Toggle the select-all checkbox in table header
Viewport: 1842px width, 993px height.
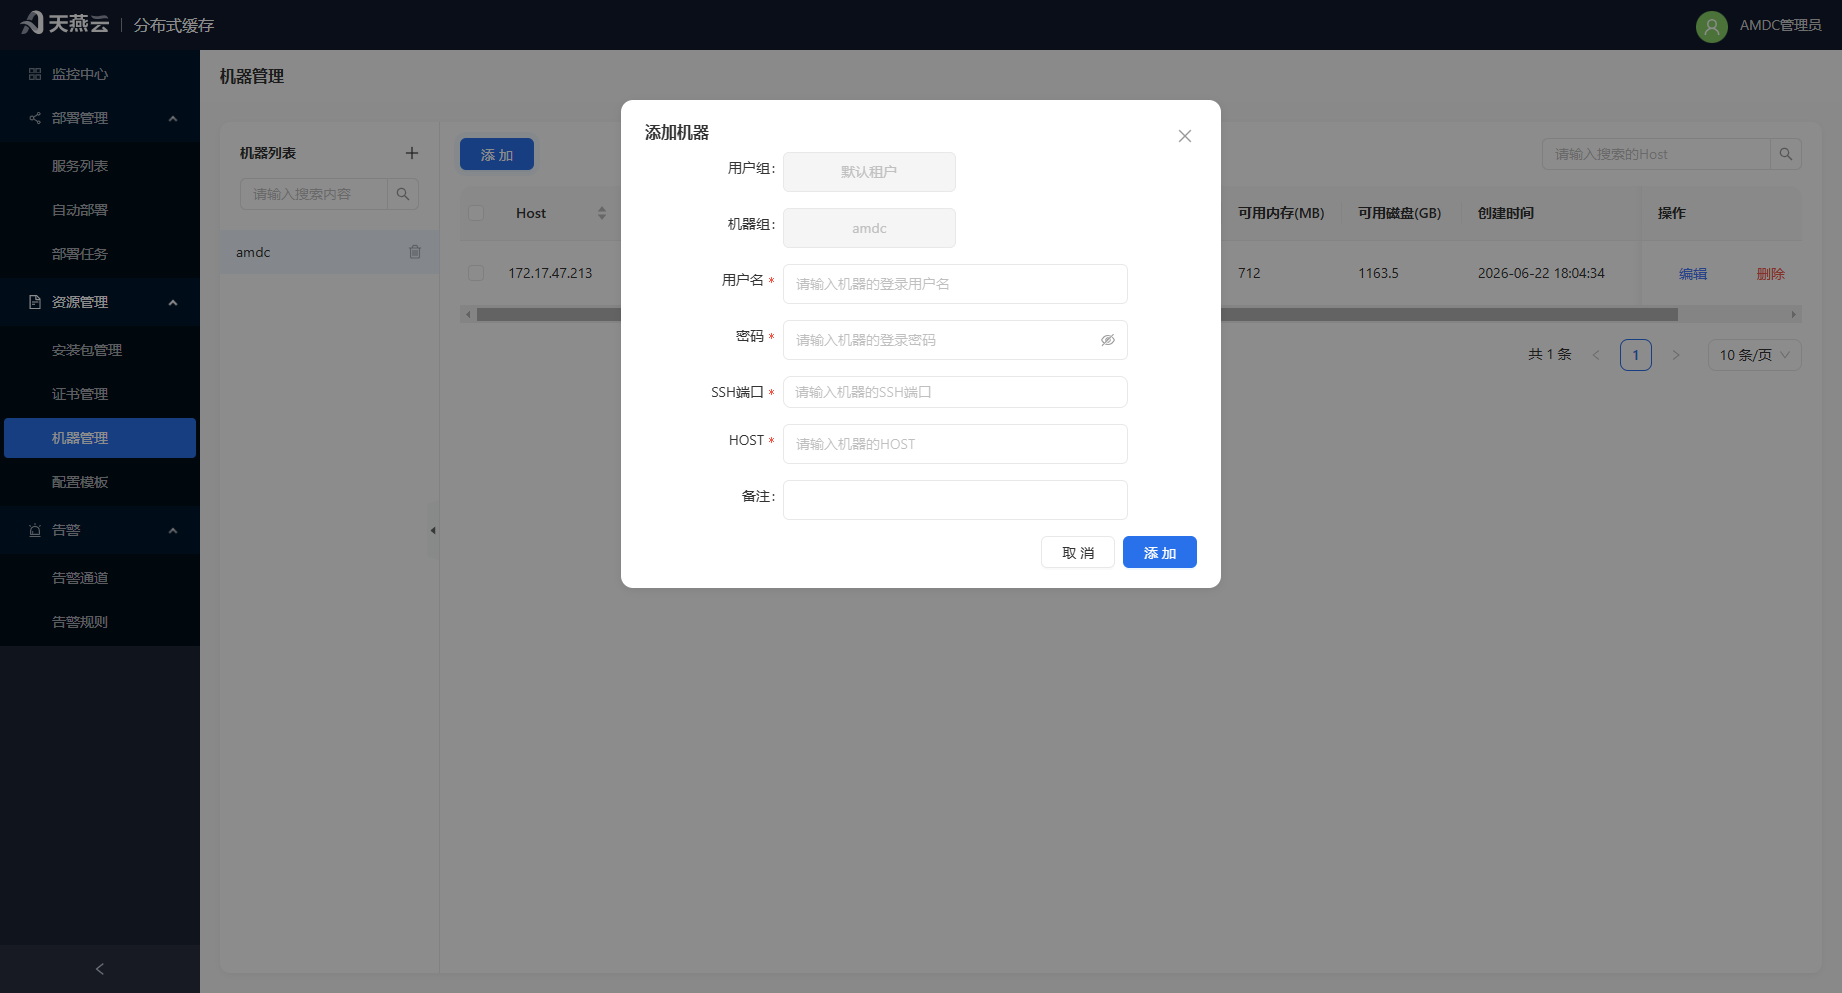(476, 213)
